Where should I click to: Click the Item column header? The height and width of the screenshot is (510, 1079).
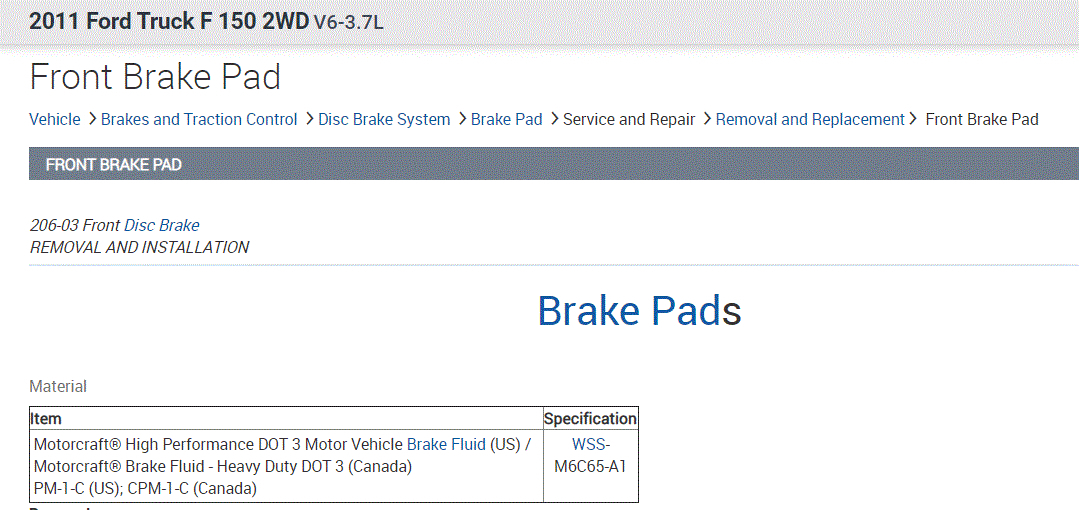tap(47, 419)
